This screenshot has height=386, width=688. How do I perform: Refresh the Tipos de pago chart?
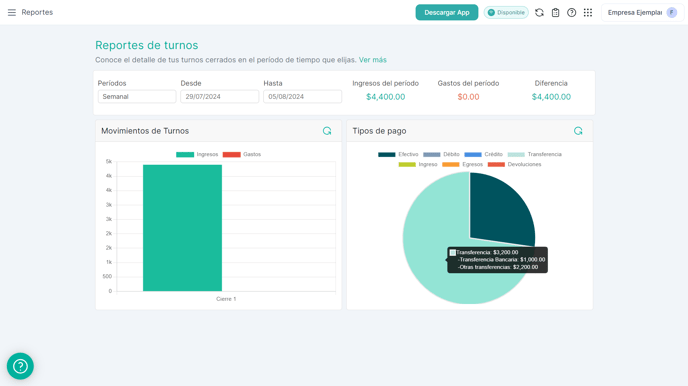(x=578, y=131)
